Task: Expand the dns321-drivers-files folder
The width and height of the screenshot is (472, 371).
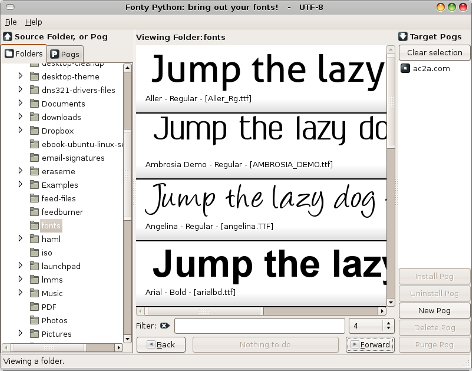Action: pos(20,90)
